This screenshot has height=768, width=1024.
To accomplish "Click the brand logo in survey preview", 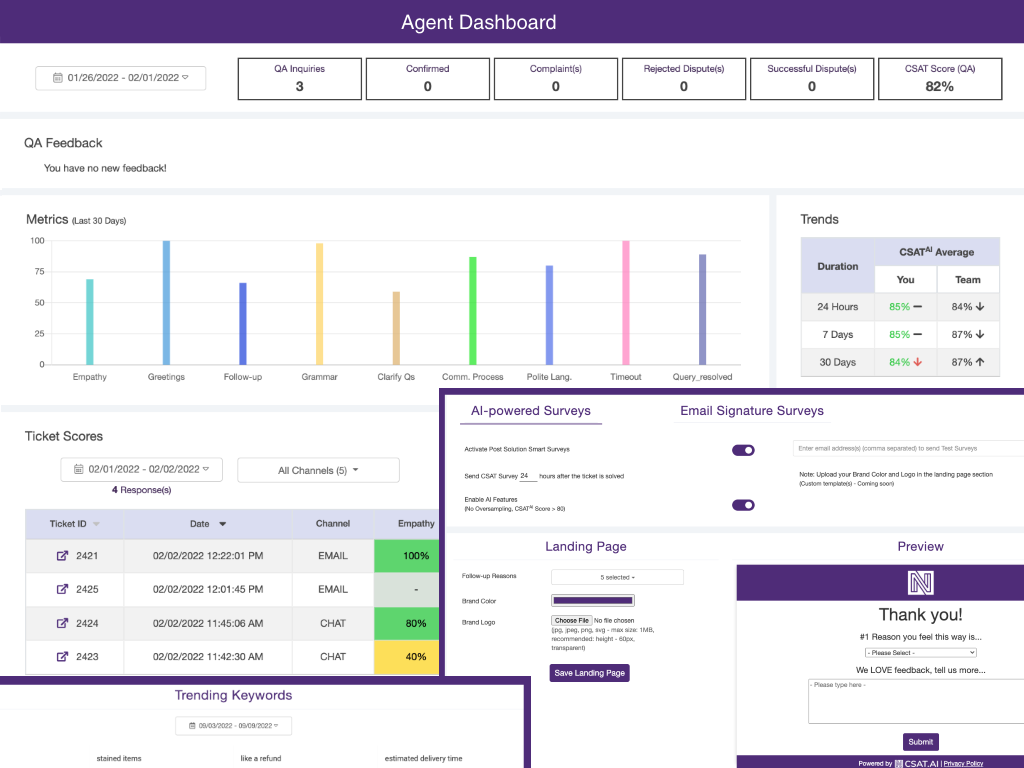I will coord(920,583).
